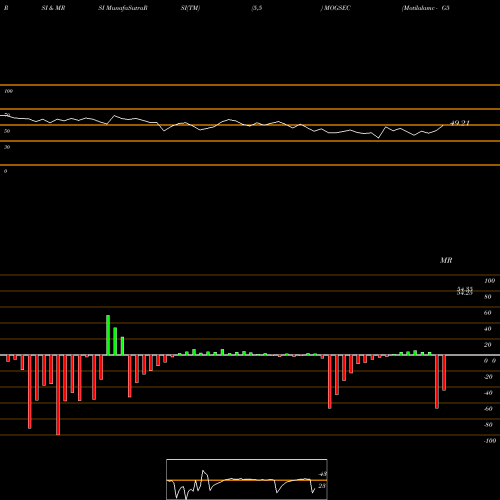Click the -100 label on MR axis
500x500 pixels.
point(490,441)
